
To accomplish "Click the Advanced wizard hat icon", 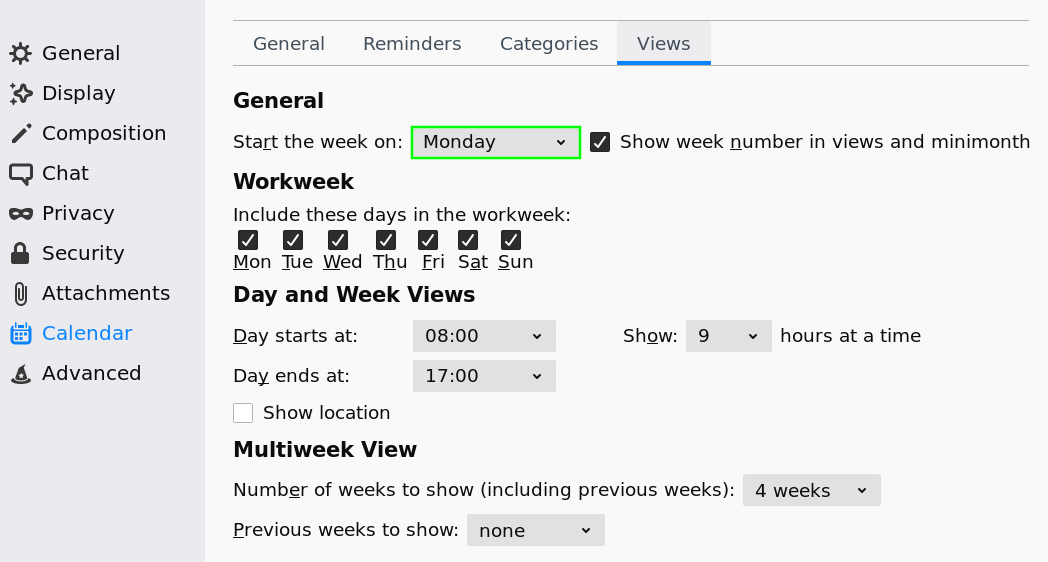I will coord(21,374).
